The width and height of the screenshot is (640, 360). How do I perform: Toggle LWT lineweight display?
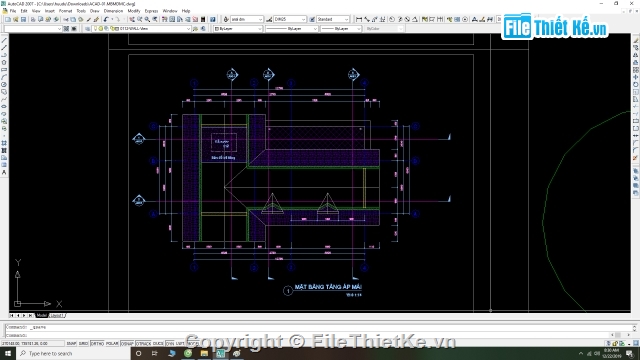pos(180,344)
